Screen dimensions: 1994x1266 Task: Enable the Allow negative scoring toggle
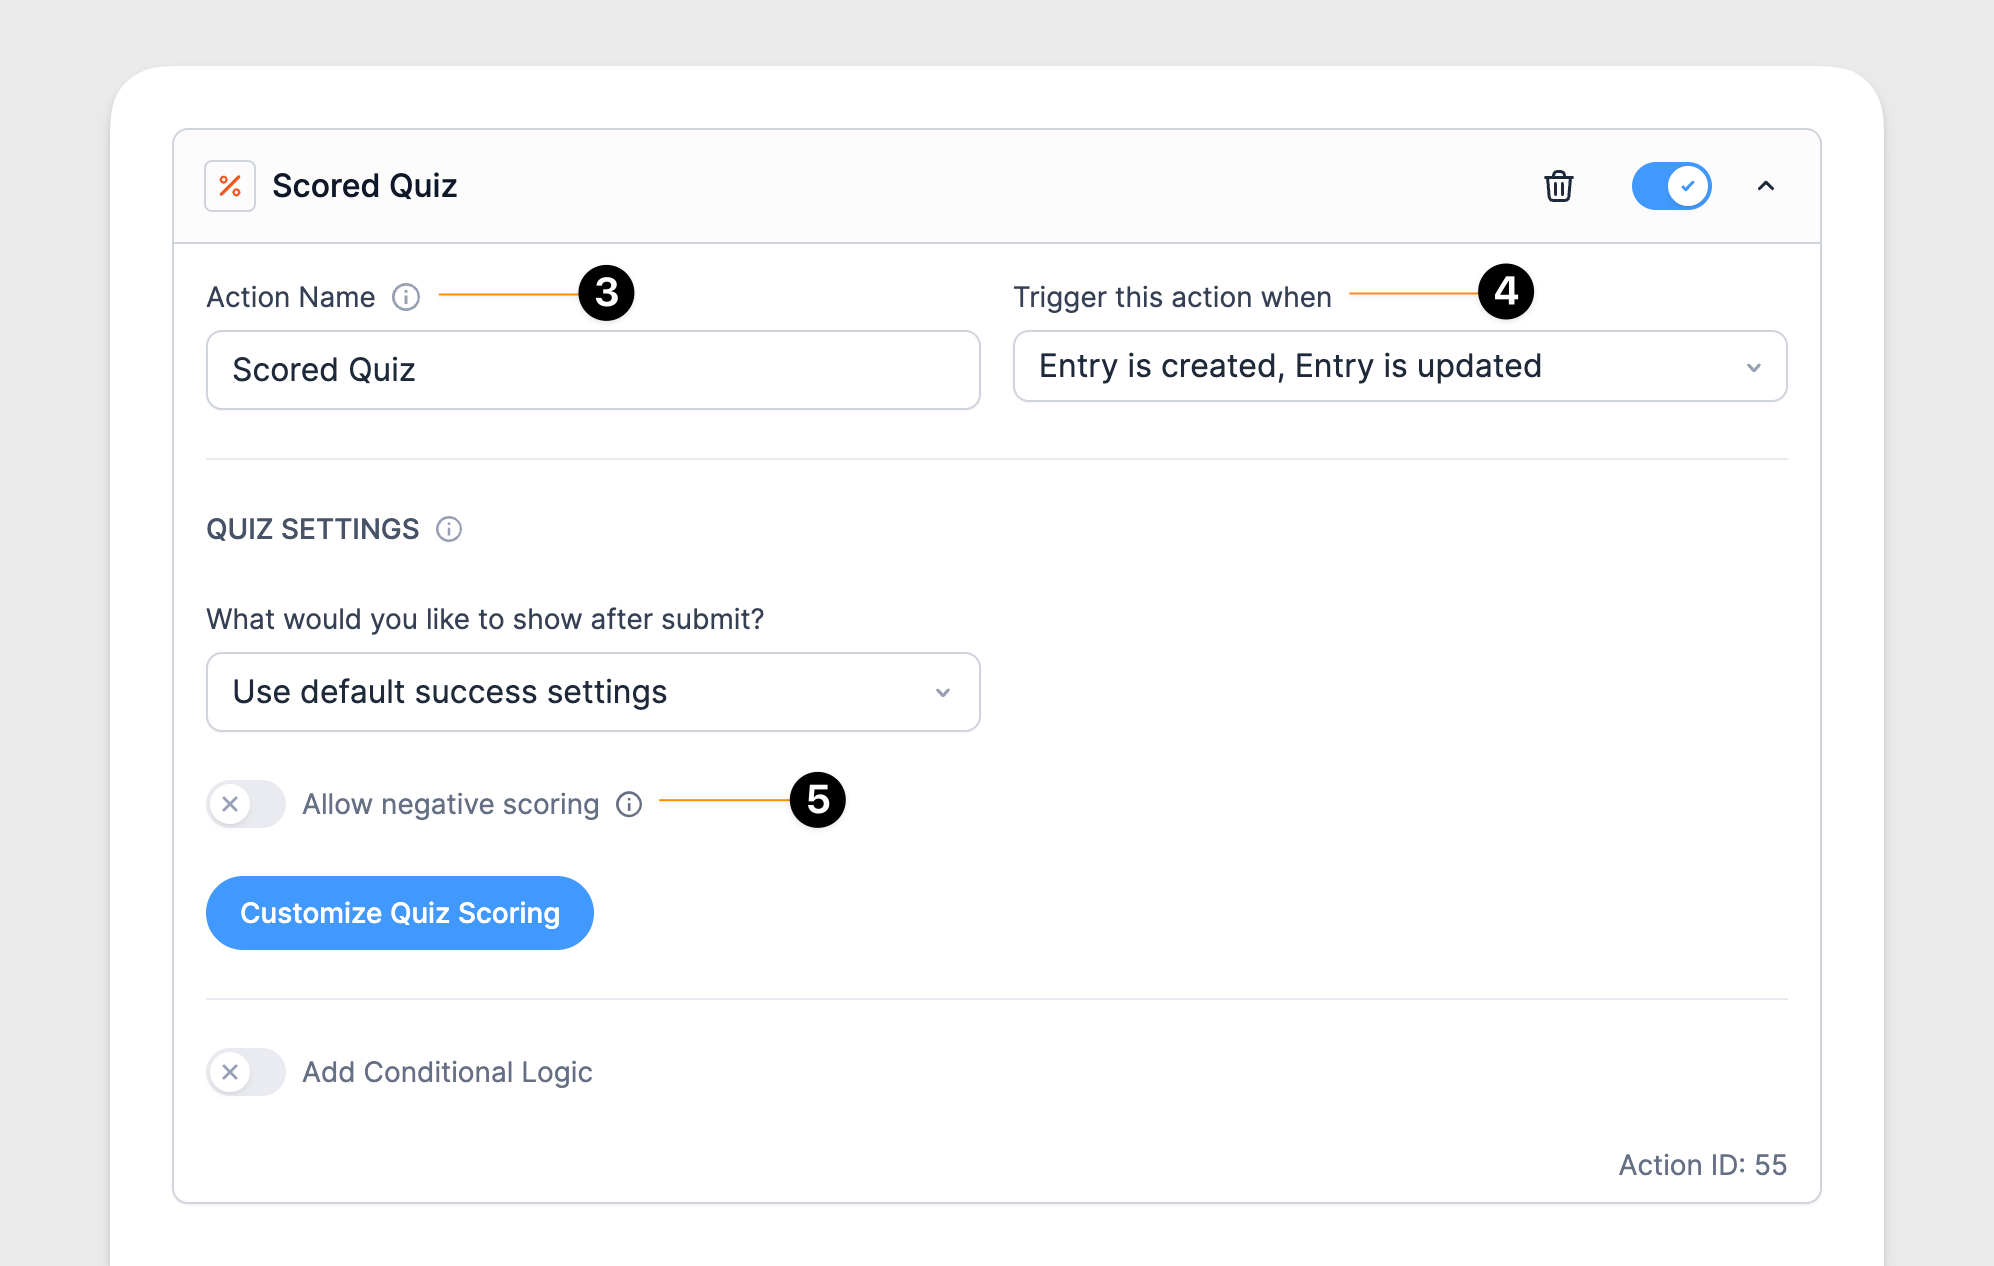click(246, 804)
